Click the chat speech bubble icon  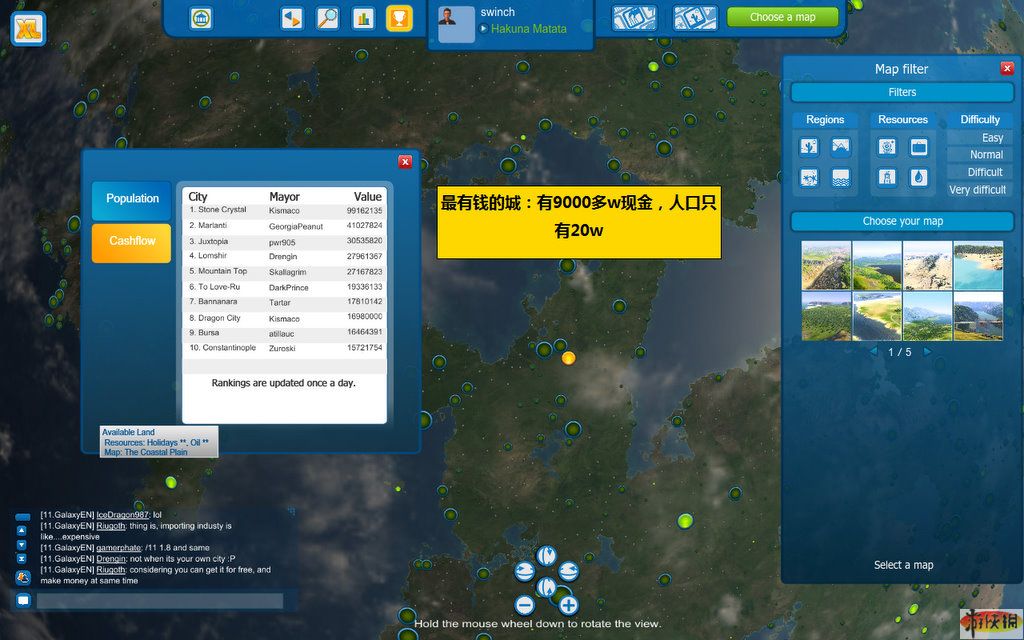(24, 600)
